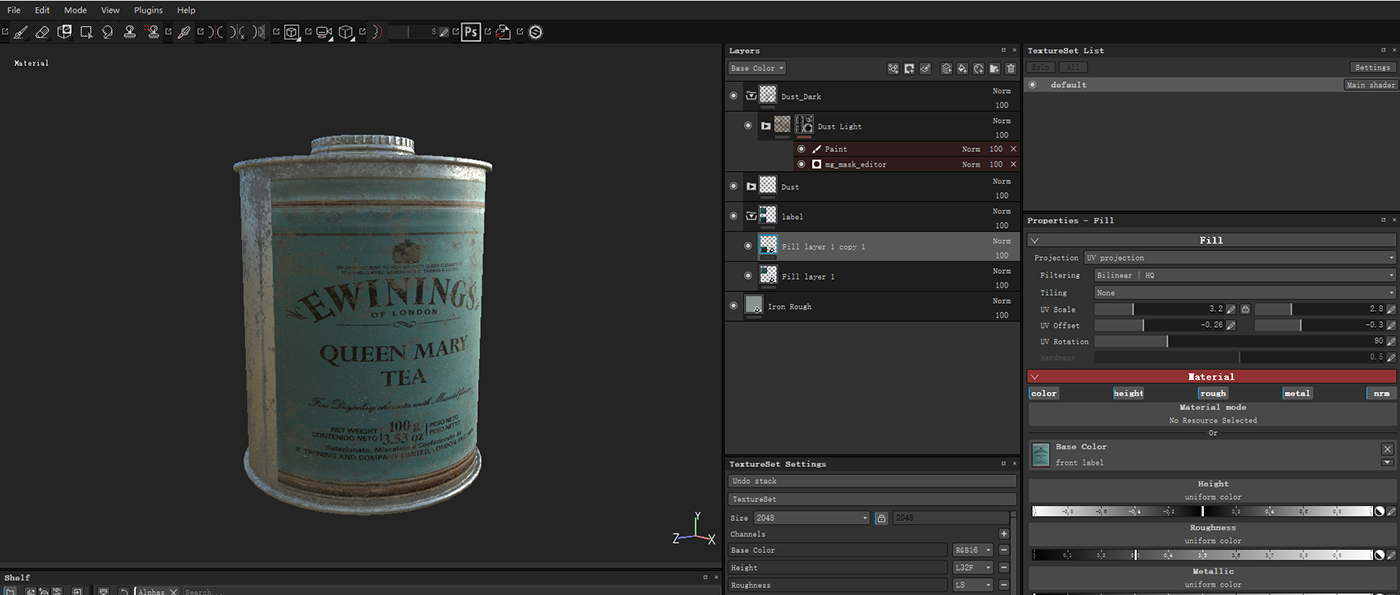Click the add effect icon in Layers
Image resolution: width=1400 pixels, height=595 pixels.
click(x=893, y=68)
